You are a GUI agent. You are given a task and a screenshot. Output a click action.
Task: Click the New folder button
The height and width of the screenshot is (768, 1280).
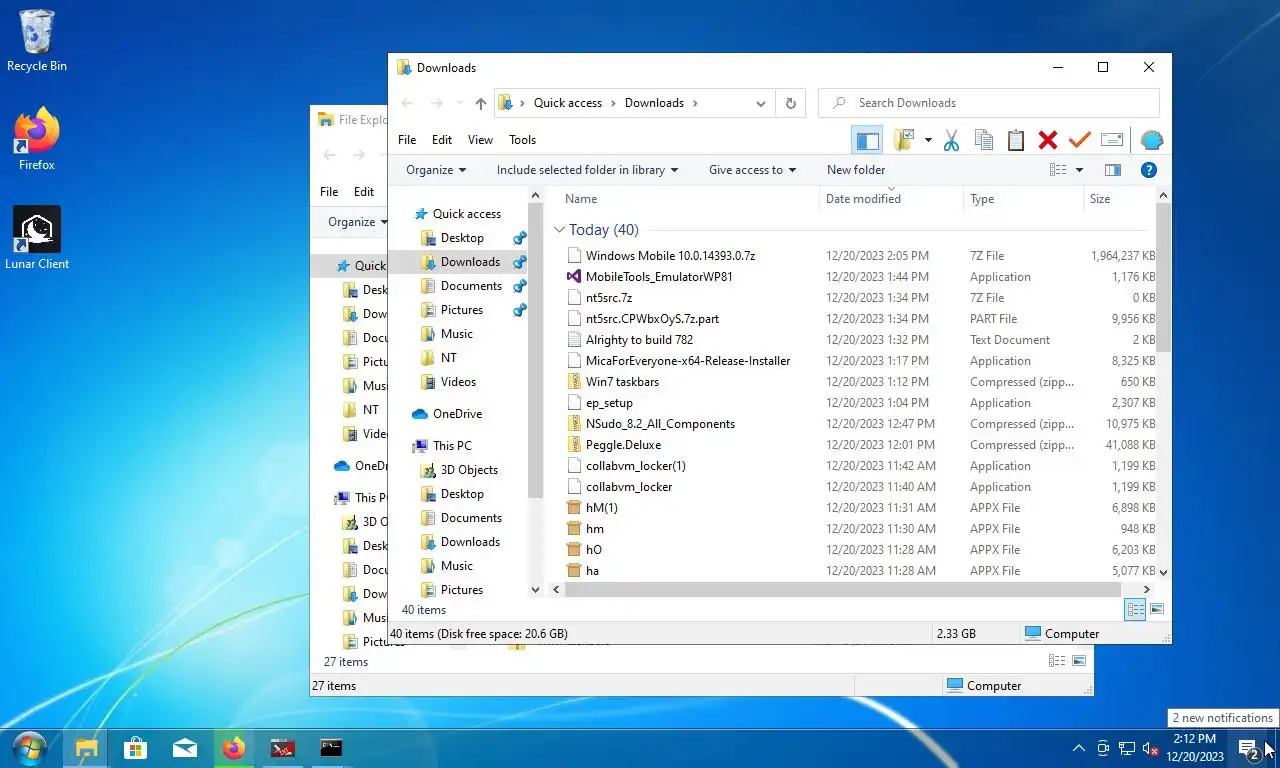pos(856,170)
